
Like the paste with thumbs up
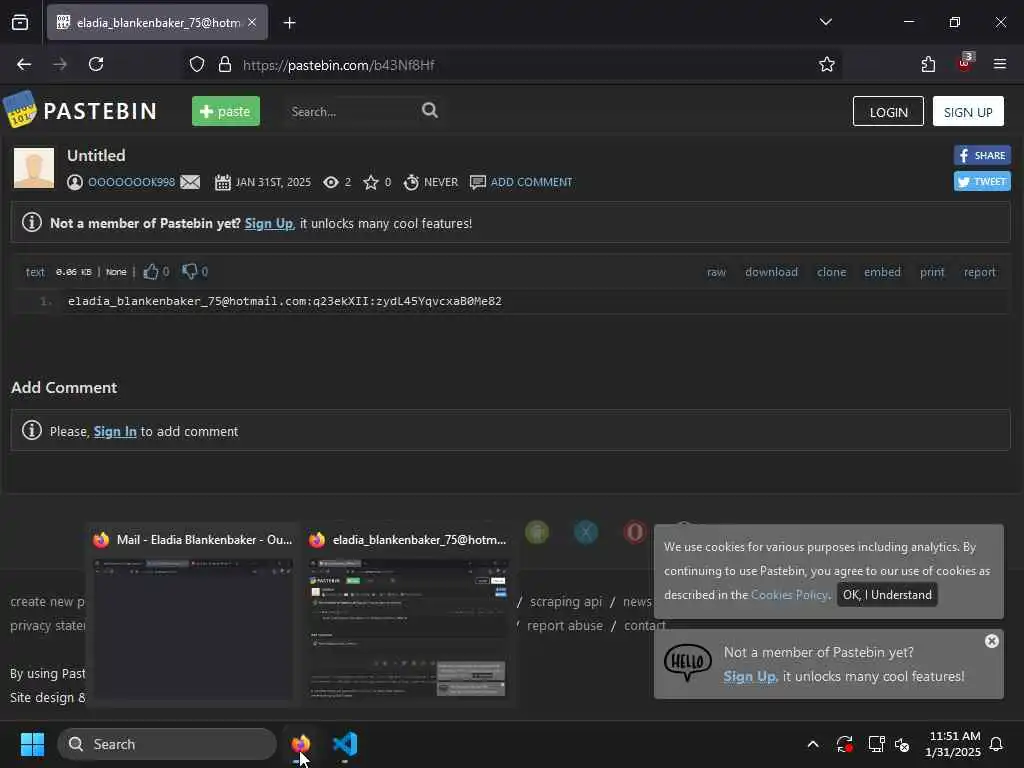151,272
